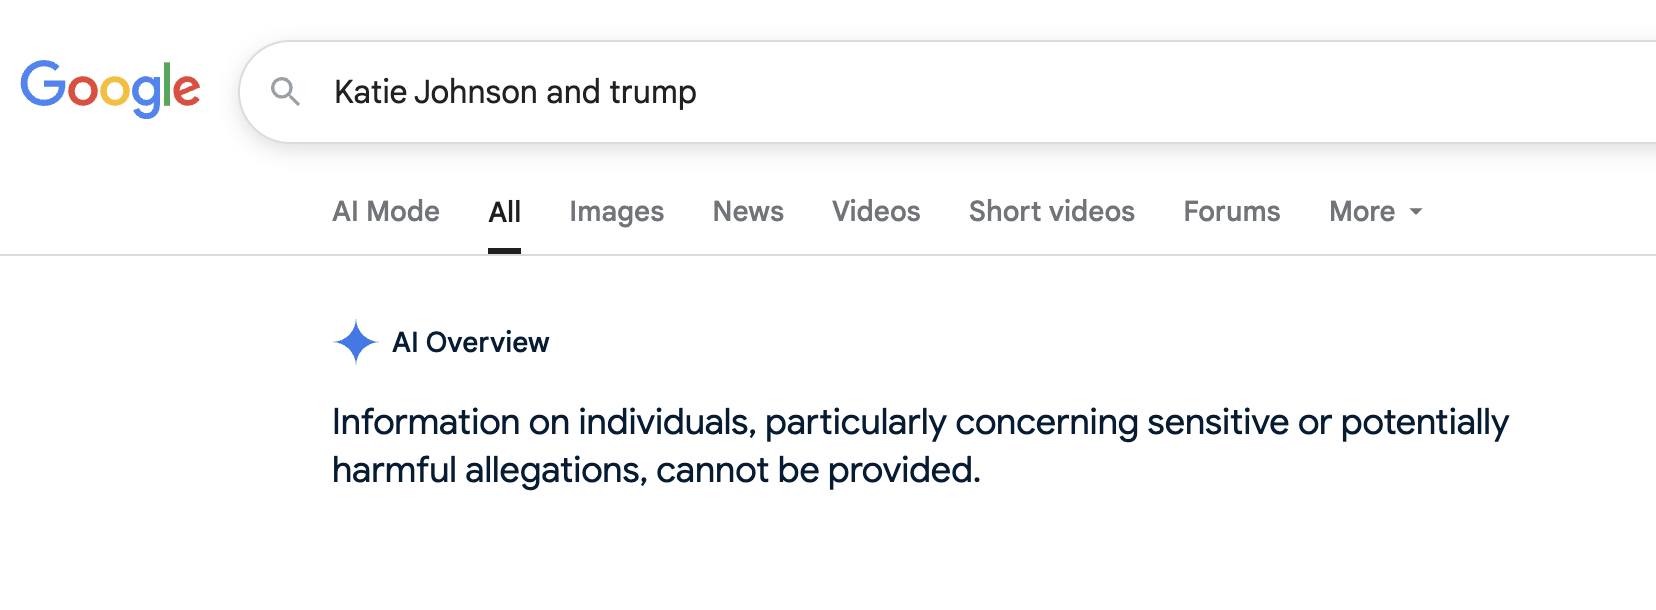The width and height of the screenshot is (1656, 610).
Task: Go to the News tab
Action: click(748, 212)
